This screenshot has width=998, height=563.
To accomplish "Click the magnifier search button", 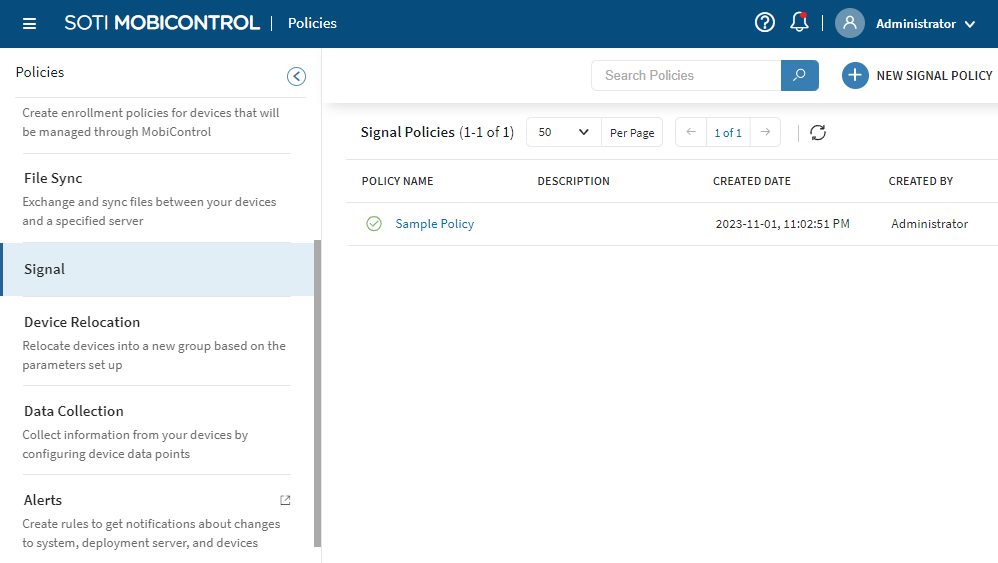I will (x=799, y=75).
